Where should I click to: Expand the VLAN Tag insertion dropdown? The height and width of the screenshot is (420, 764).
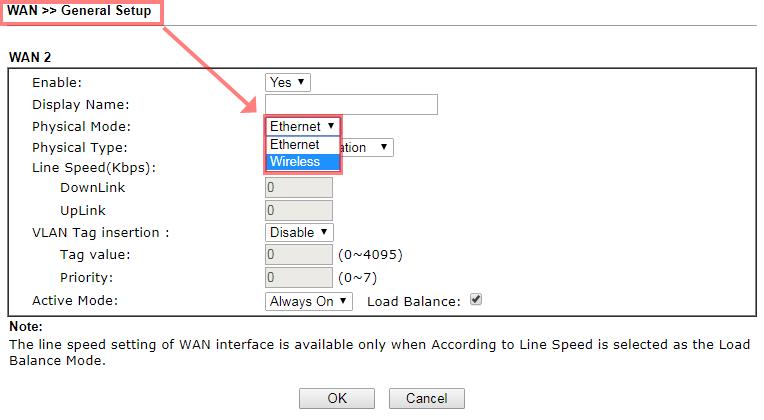299,232
